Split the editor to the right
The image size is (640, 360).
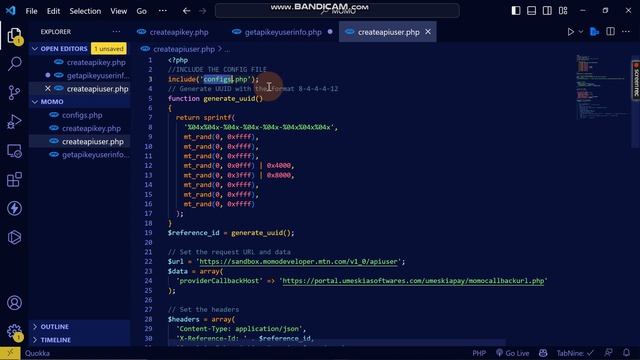[x=611, y=31]
